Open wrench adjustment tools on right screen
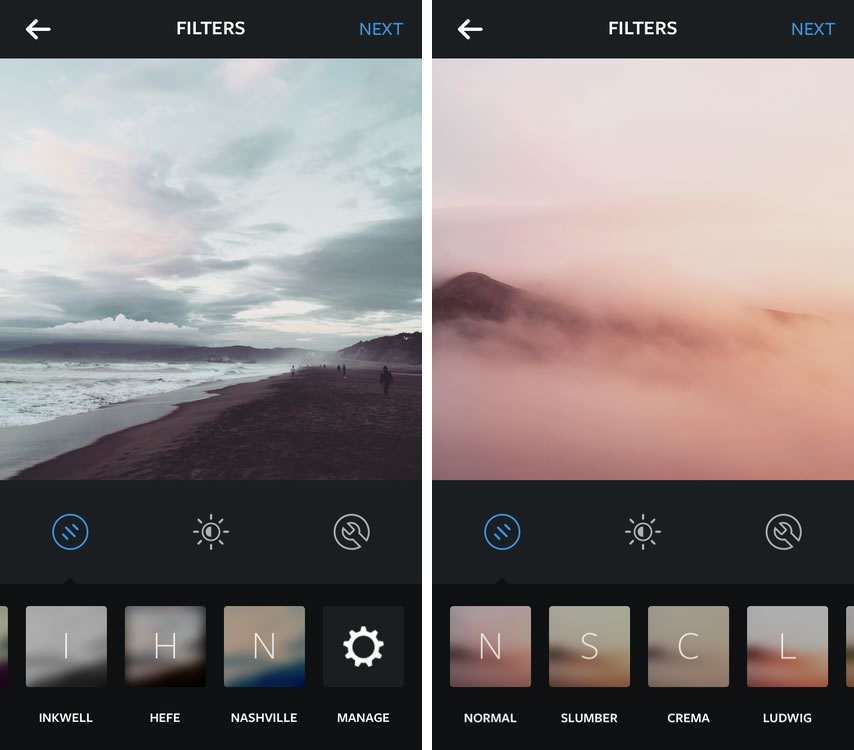This screenshot has height=750, width=854. pos(784,532)
